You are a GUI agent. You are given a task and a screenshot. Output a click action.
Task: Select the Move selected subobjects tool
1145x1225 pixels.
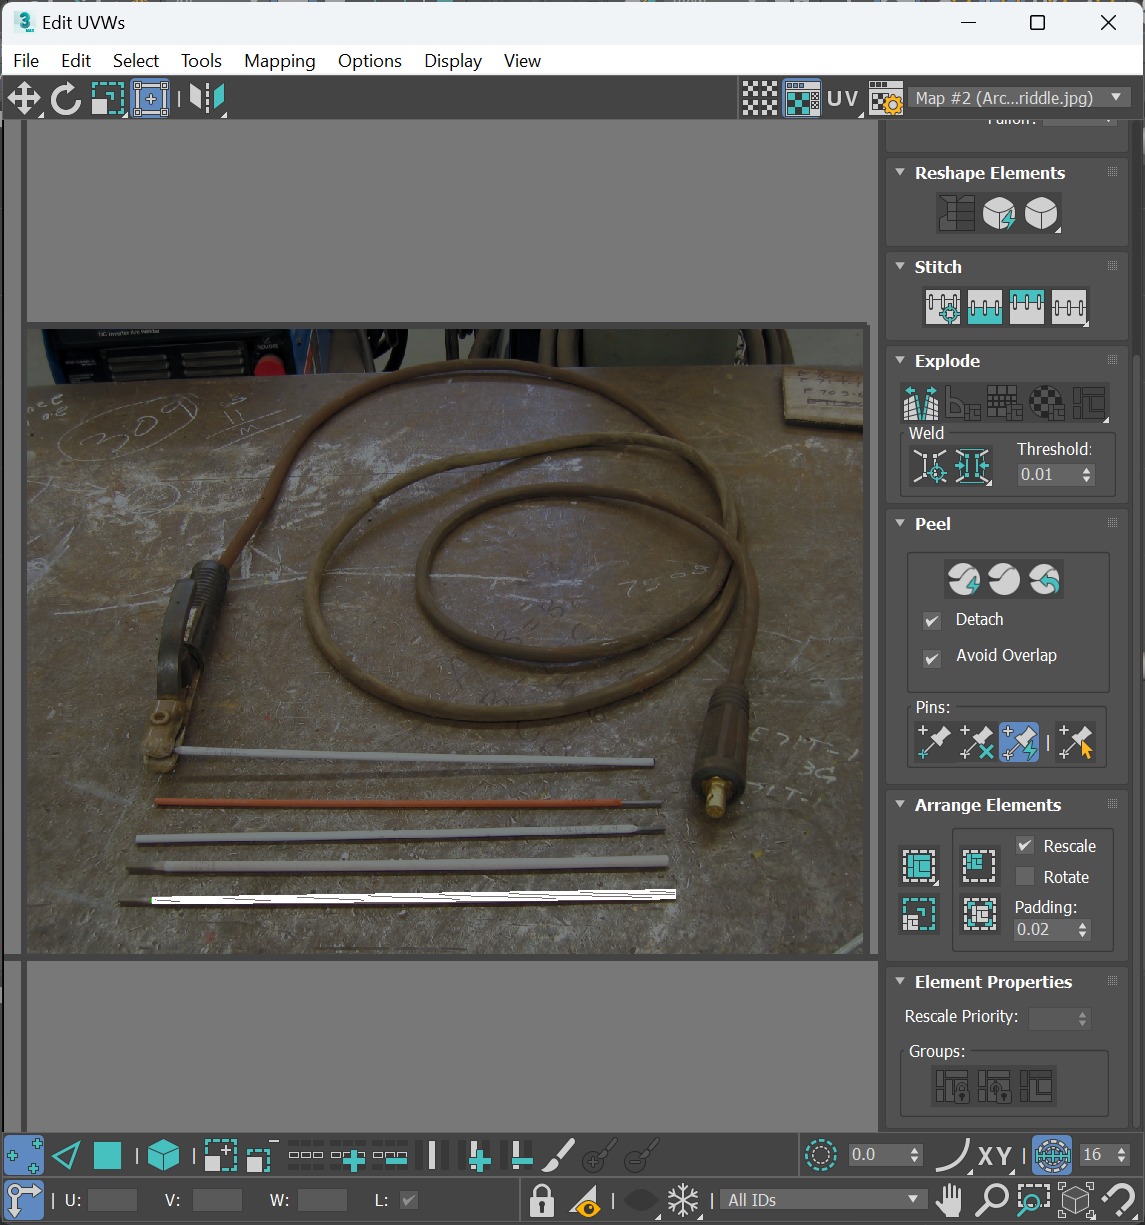[x=24, y=98]
